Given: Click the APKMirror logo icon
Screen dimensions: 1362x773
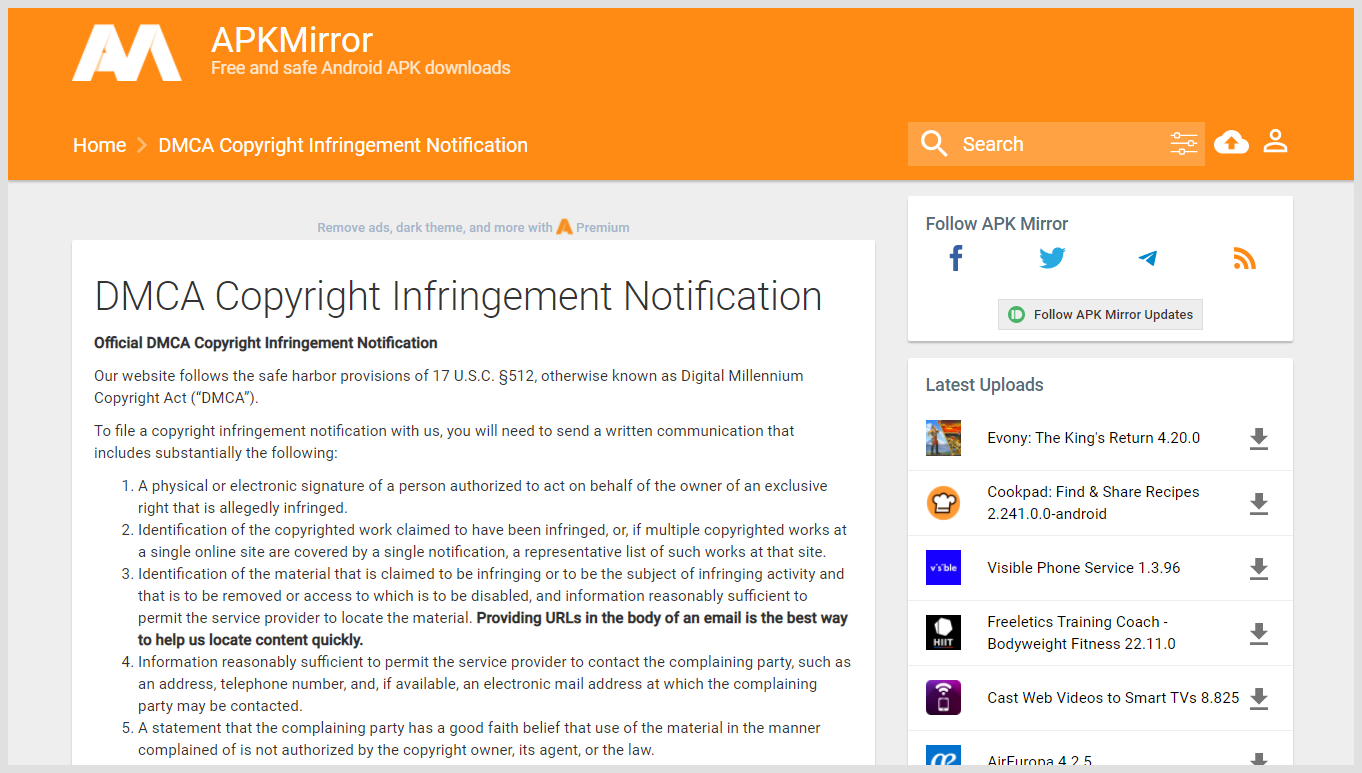Looking at the screenshot, I should tap(127, 53).
